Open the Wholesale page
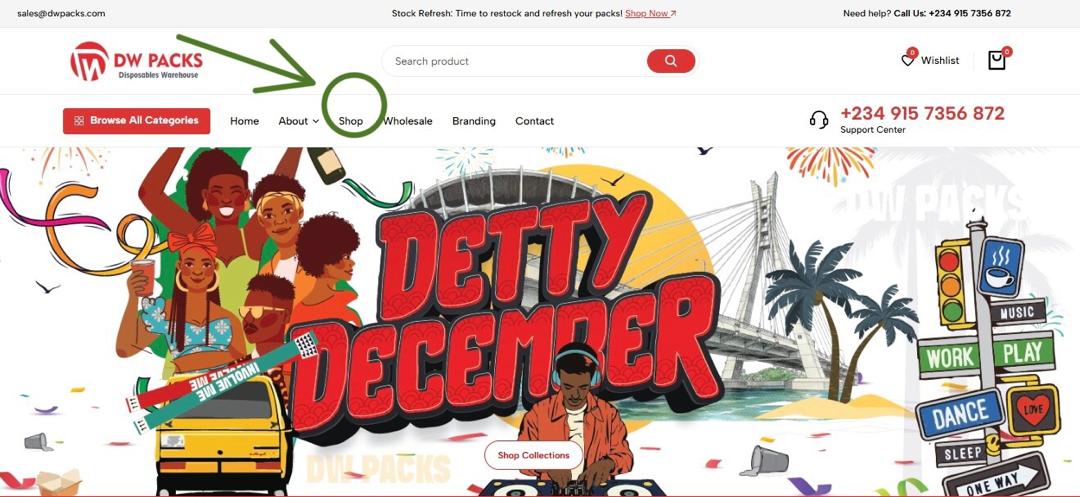 [408, 121]
